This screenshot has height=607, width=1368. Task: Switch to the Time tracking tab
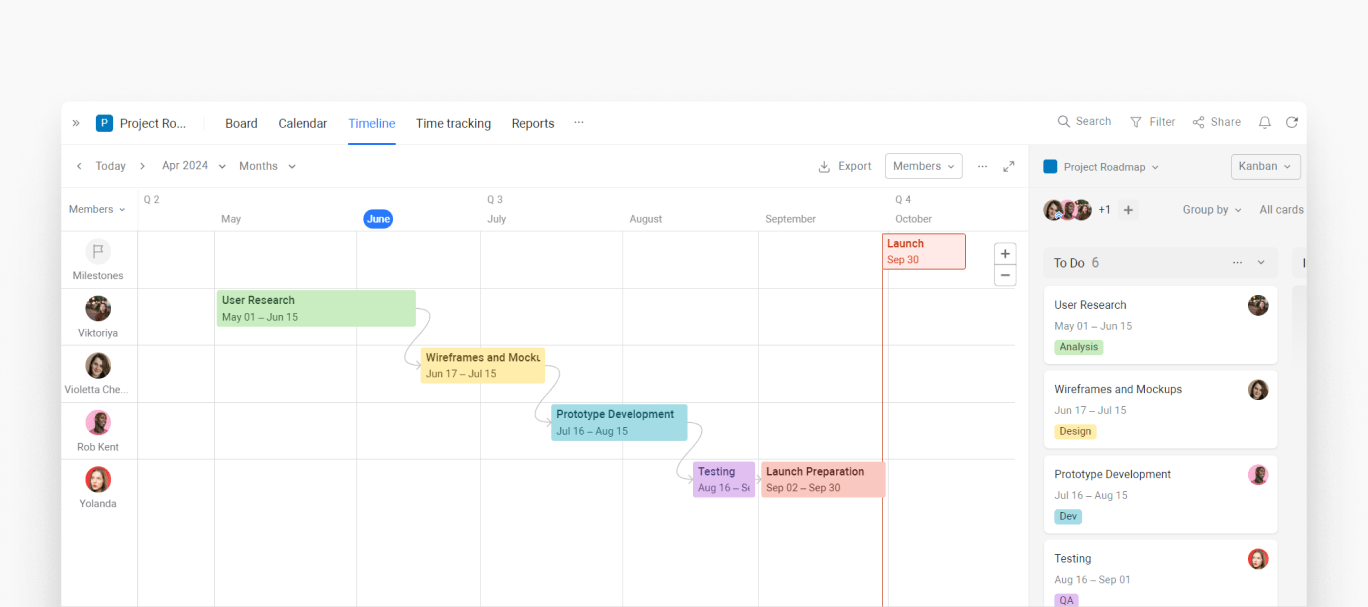[x=453, y=123]
